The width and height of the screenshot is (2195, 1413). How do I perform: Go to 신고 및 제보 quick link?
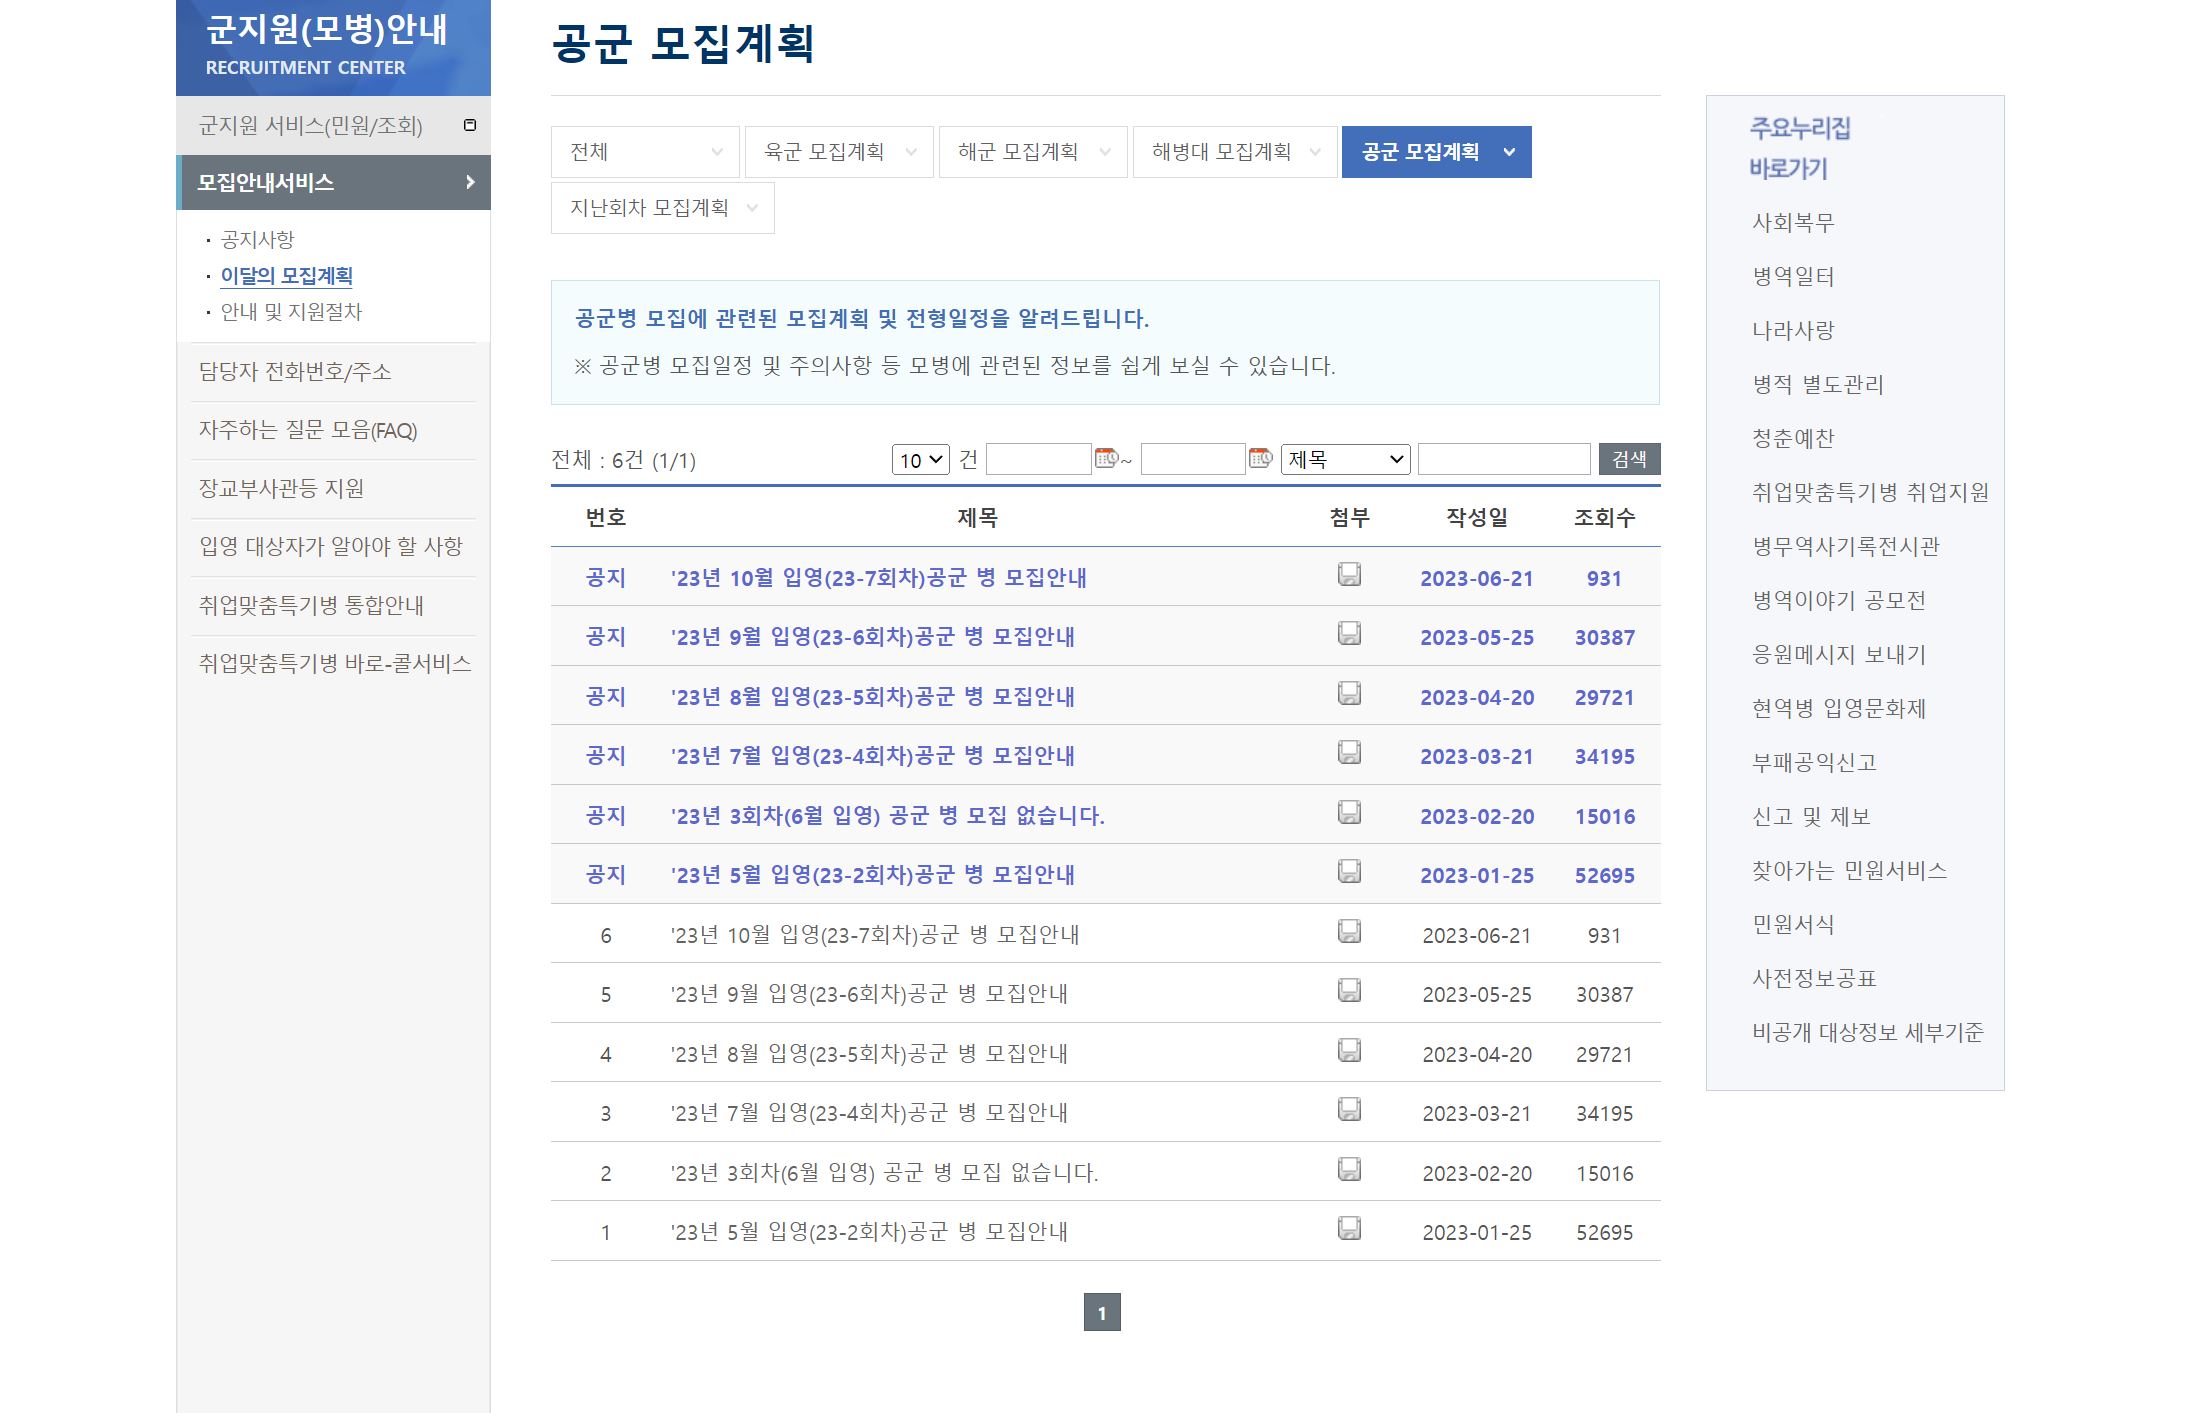[x=1811, y=817]
